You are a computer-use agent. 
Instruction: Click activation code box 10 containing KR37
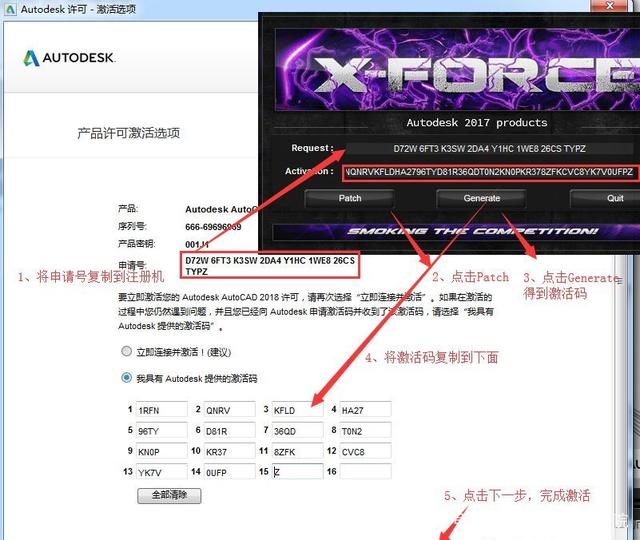point(229,451)
